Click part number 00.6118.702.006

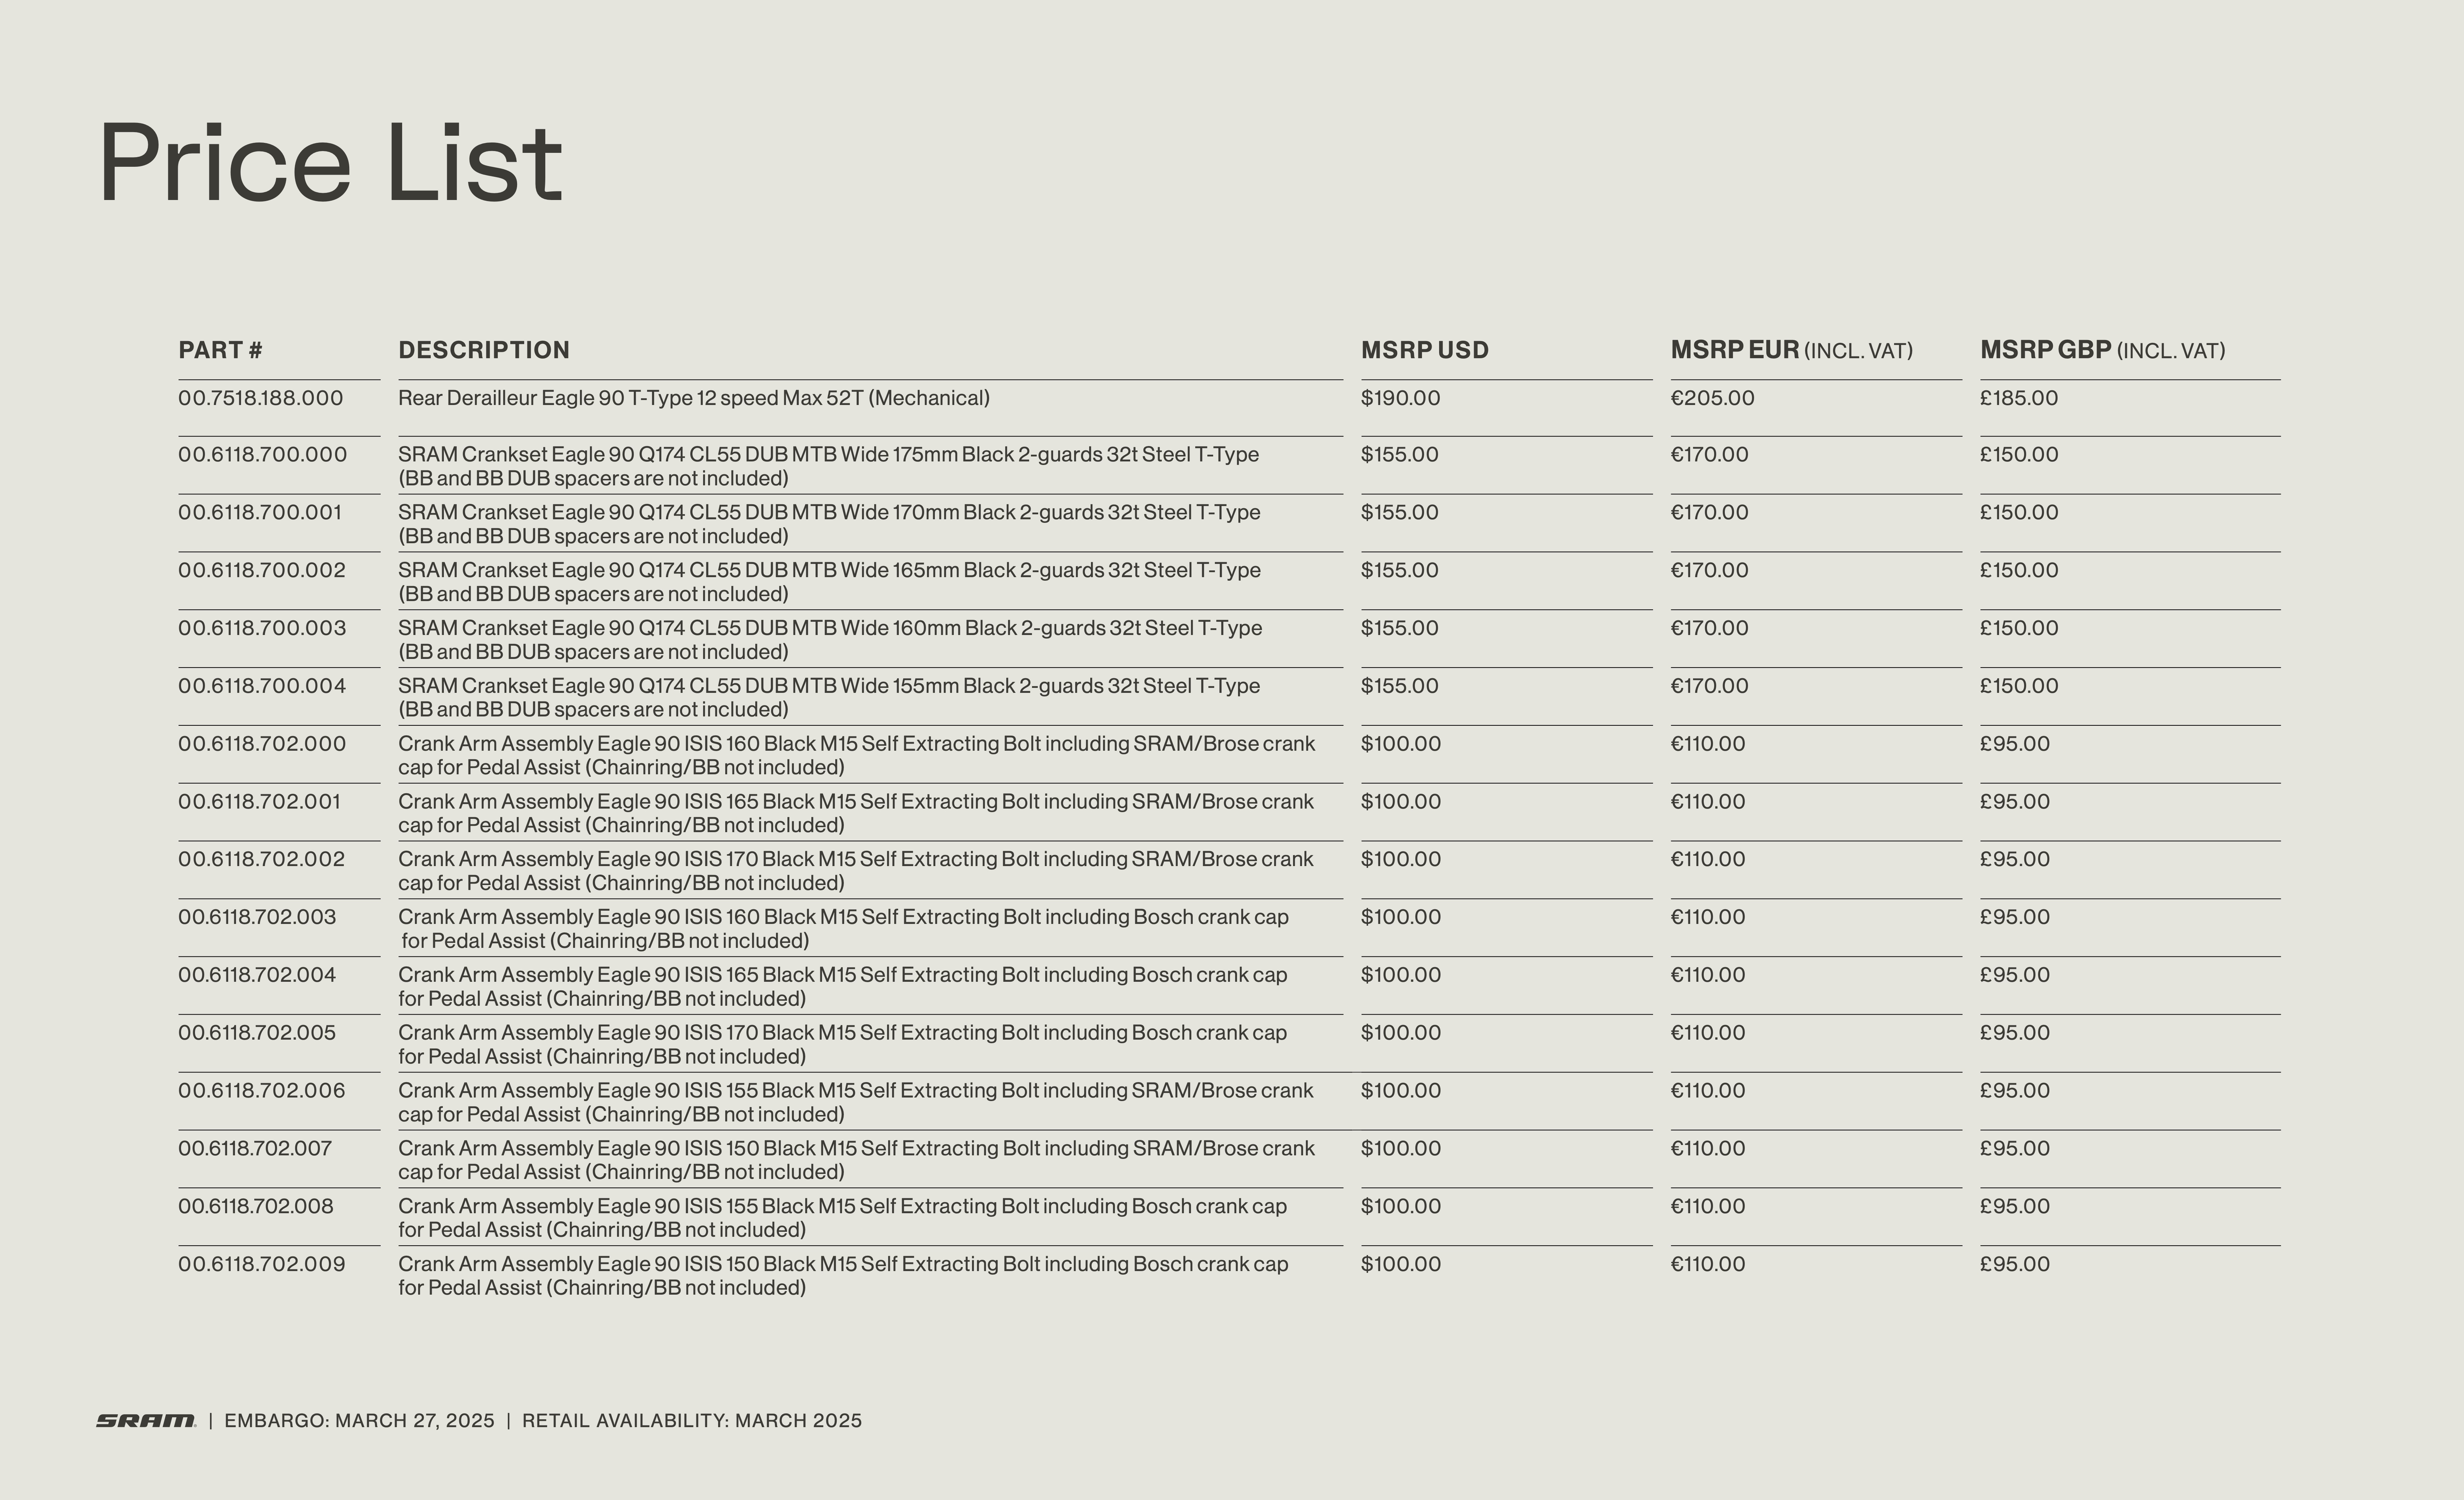pos(262,1091)
